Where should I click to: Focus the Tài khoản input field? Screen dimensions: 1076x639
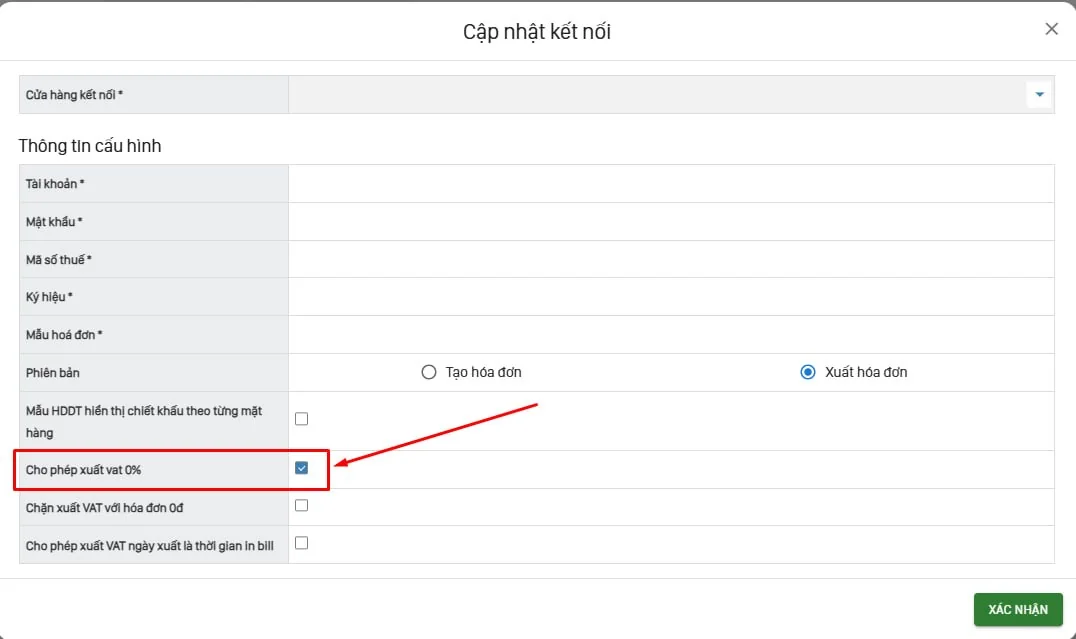click(x=671, y=184)
